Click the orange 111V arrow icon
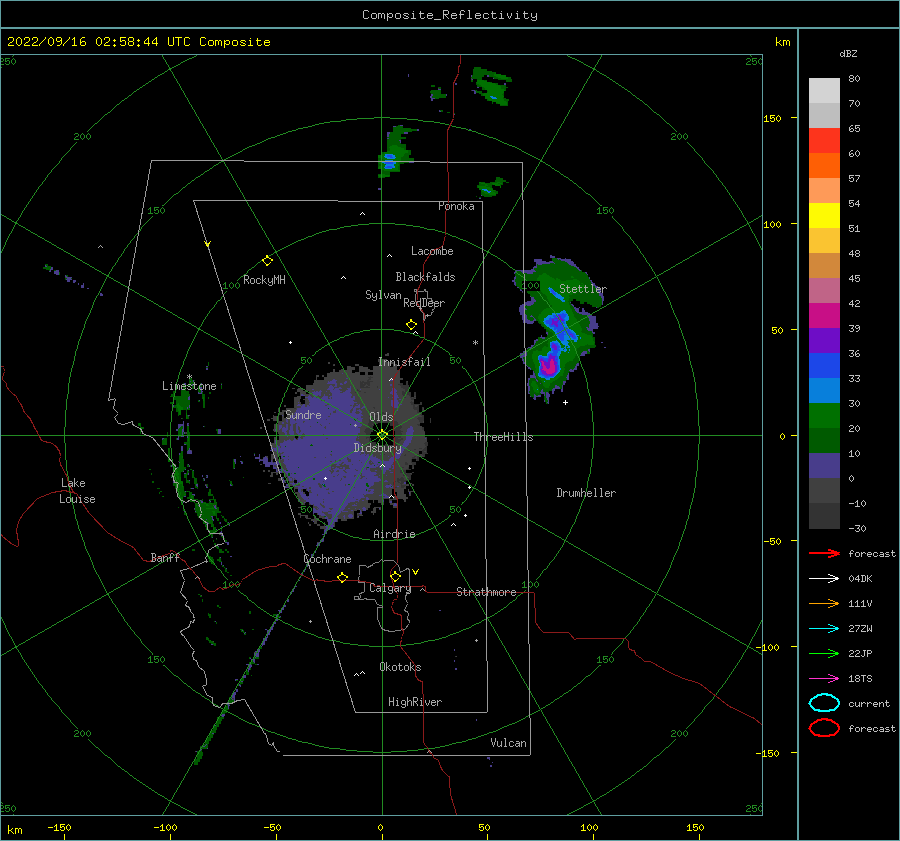900x841 pixels. click(x=824, y=603)
